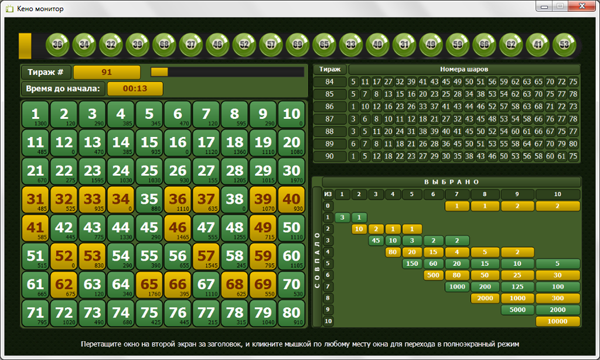Click the yellow ball dispenser bar
The image size is (600, 360).
[x=25, y=46]
